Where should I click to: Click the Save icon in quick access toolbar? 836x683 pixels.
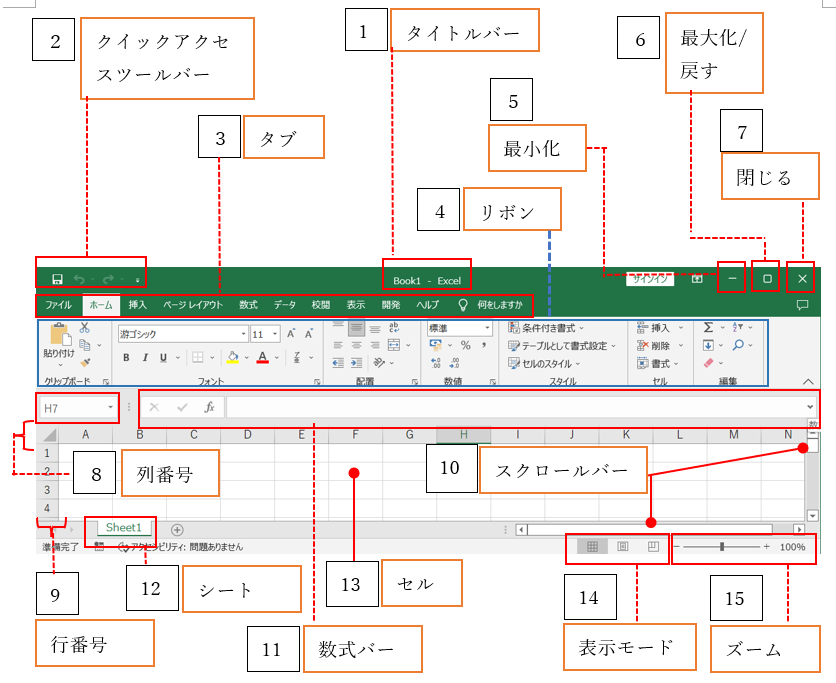click(x=57, y=280)
